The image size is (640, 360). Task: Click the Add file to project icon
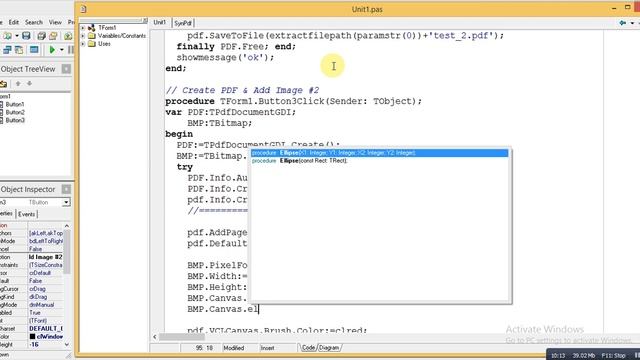[68, 36]
